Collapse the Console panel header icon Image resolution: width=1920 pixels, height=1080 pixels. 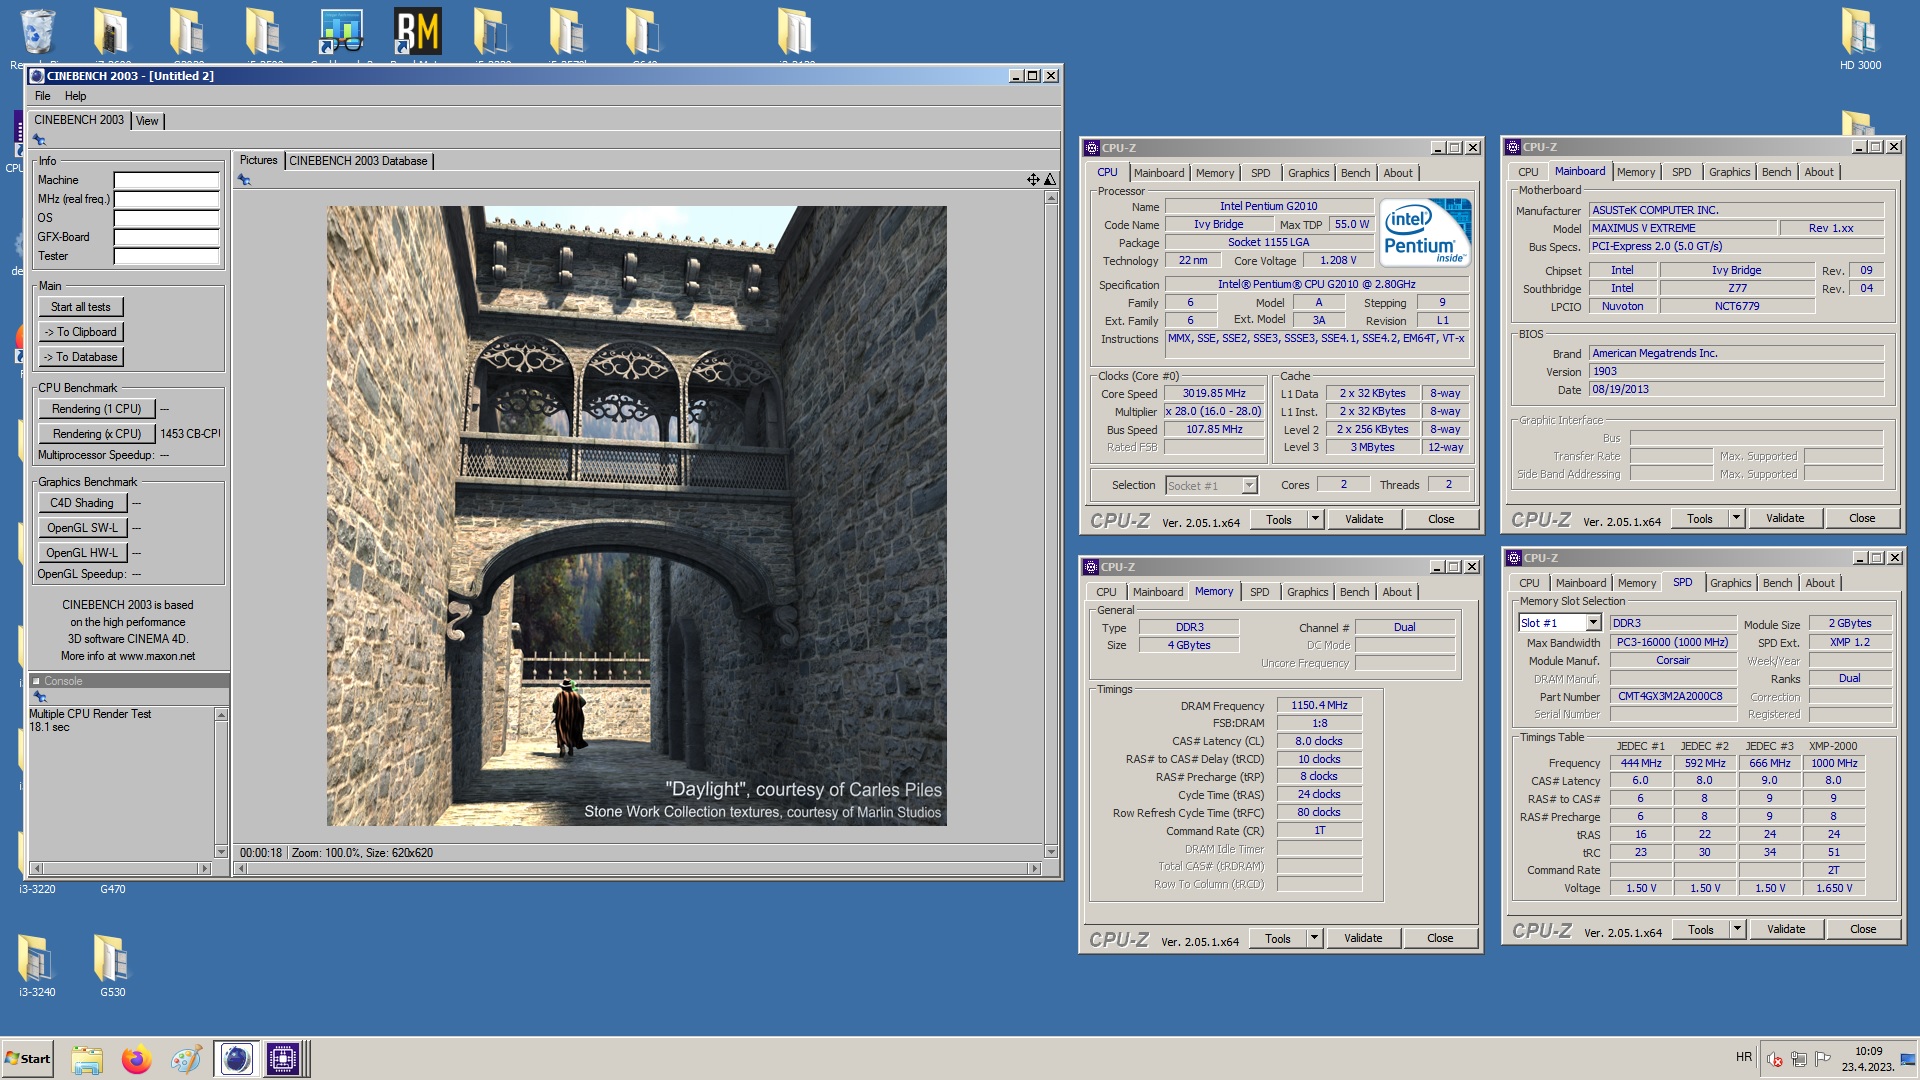(x=36, y=681)
